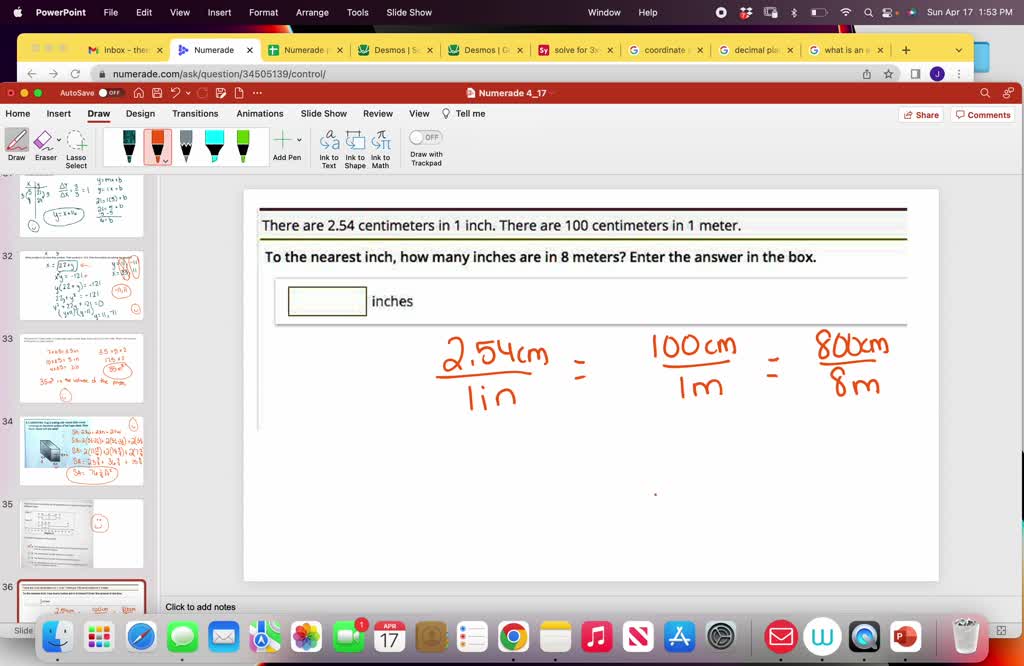Click the Share button
The width and height of the screenshot is (1024, 666).
tap(919, 114)
